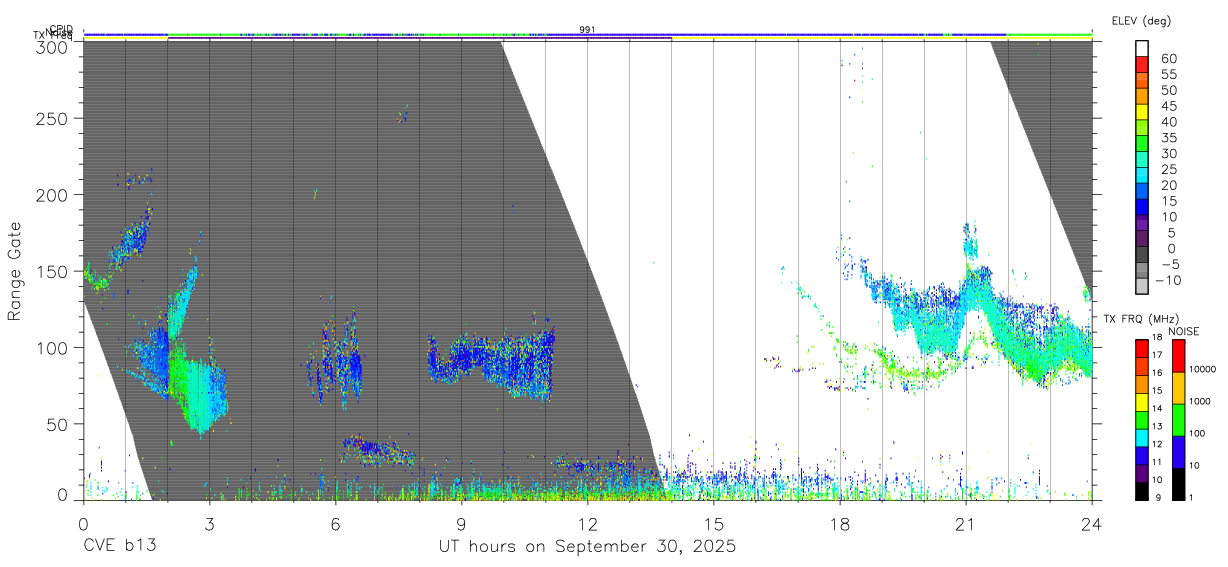This screenshot has width=1228, height=567.
Task: Click the '1000' label on NOISE legend
Action: [1201, 401]
